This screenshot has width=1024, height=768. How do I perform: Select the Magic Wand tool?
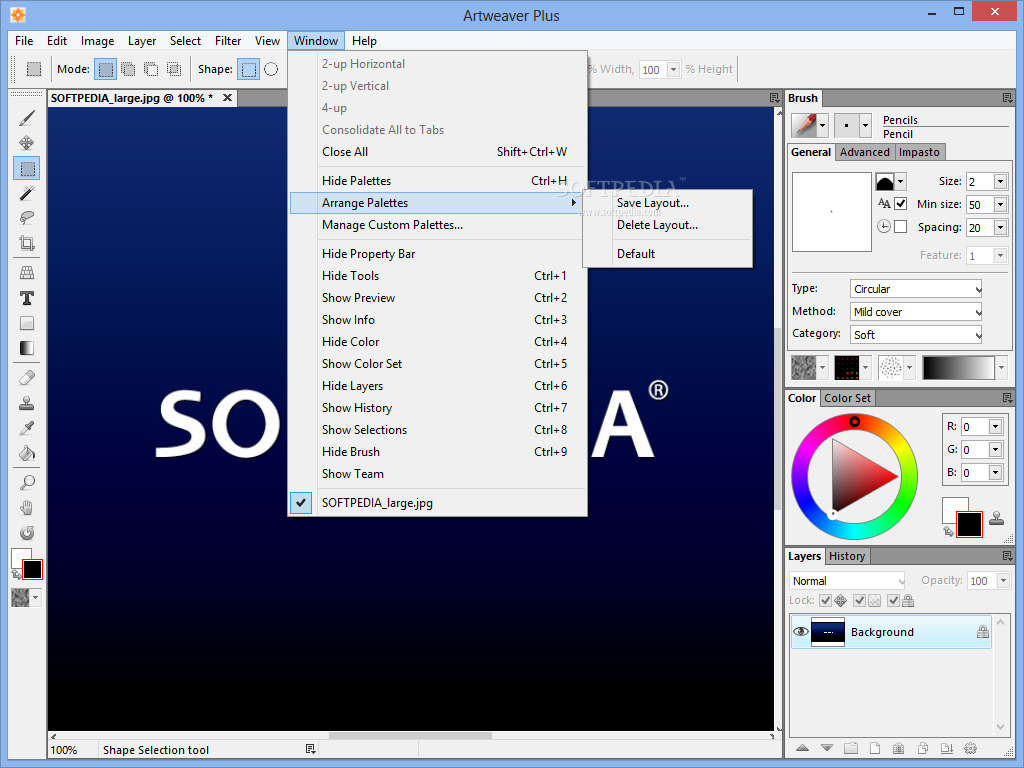point(27,193)
